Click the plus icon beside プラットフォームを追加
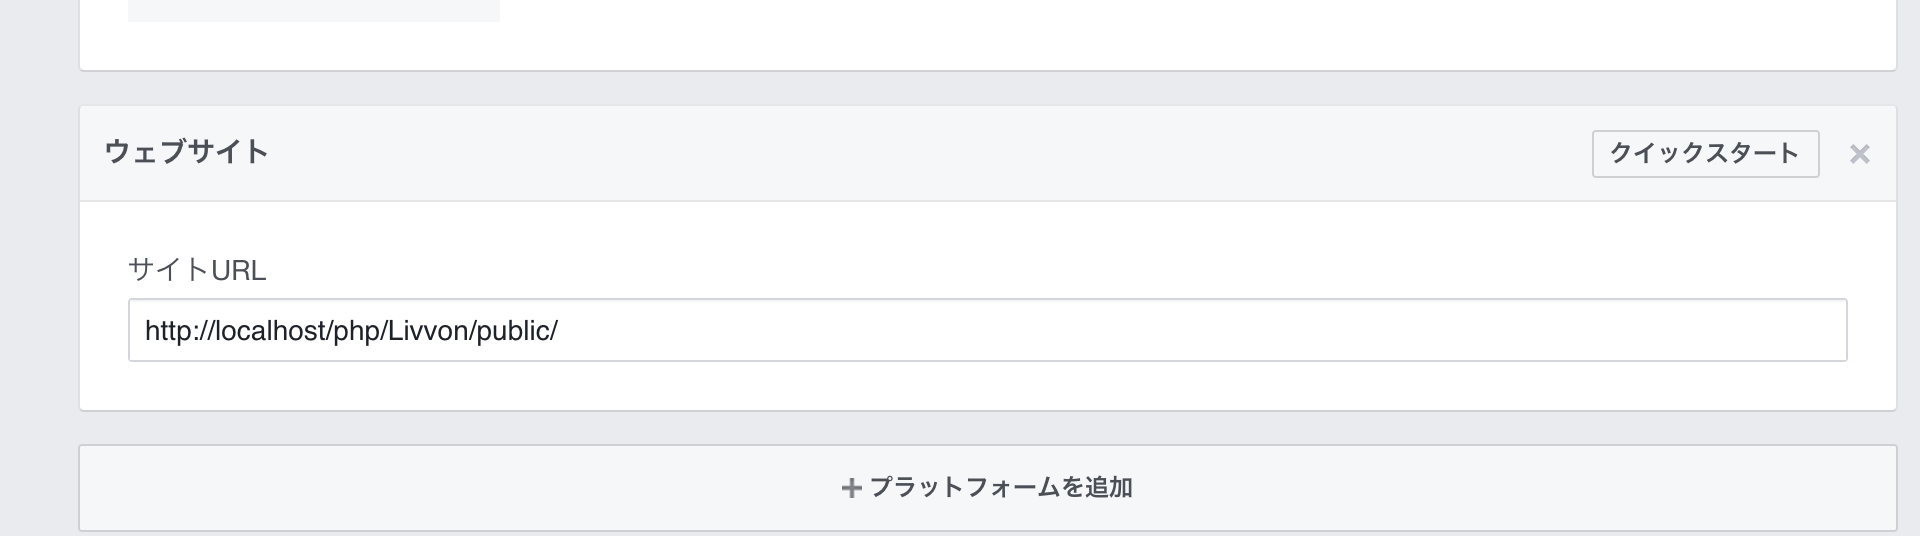 pyautogui.click(x=851, y=488)
